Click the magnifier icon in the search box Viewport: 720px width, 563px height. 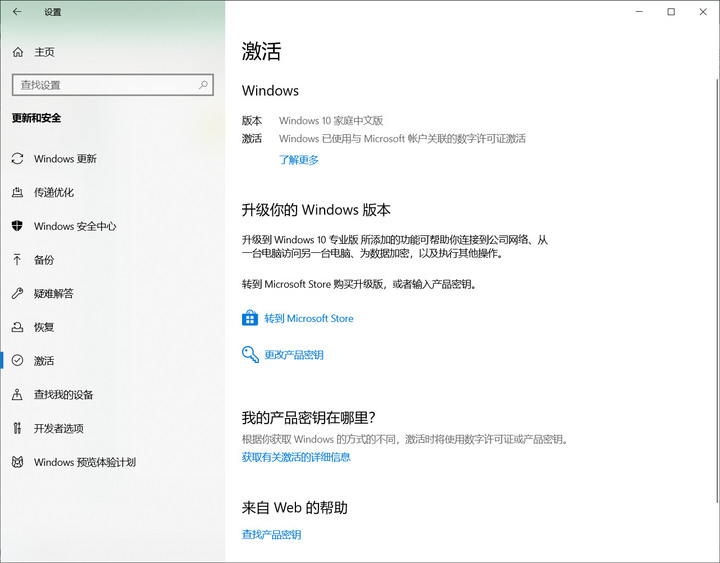tap(203, 84)
